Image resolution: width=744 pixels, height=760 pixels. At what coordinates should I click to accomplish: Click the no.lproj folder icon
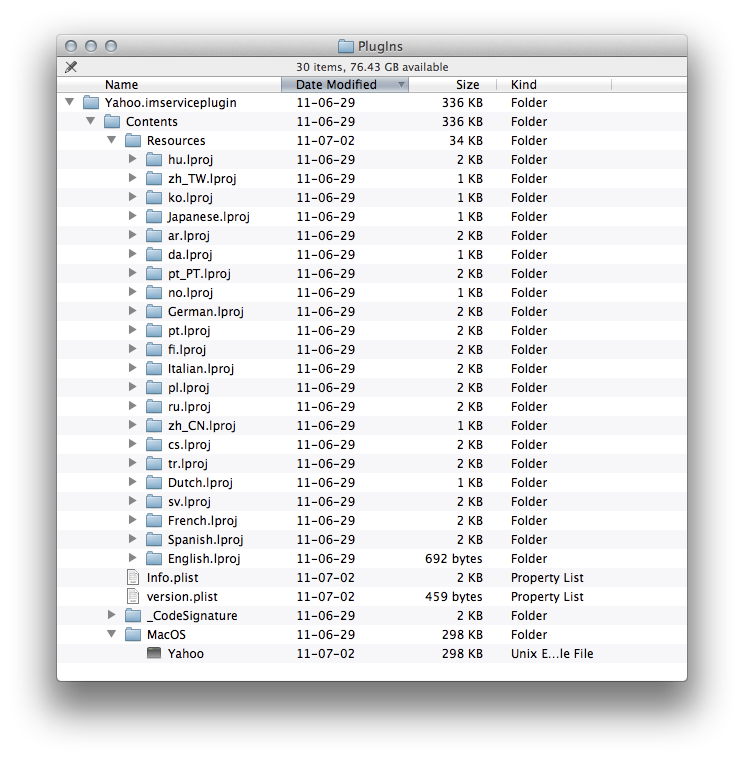154,293
